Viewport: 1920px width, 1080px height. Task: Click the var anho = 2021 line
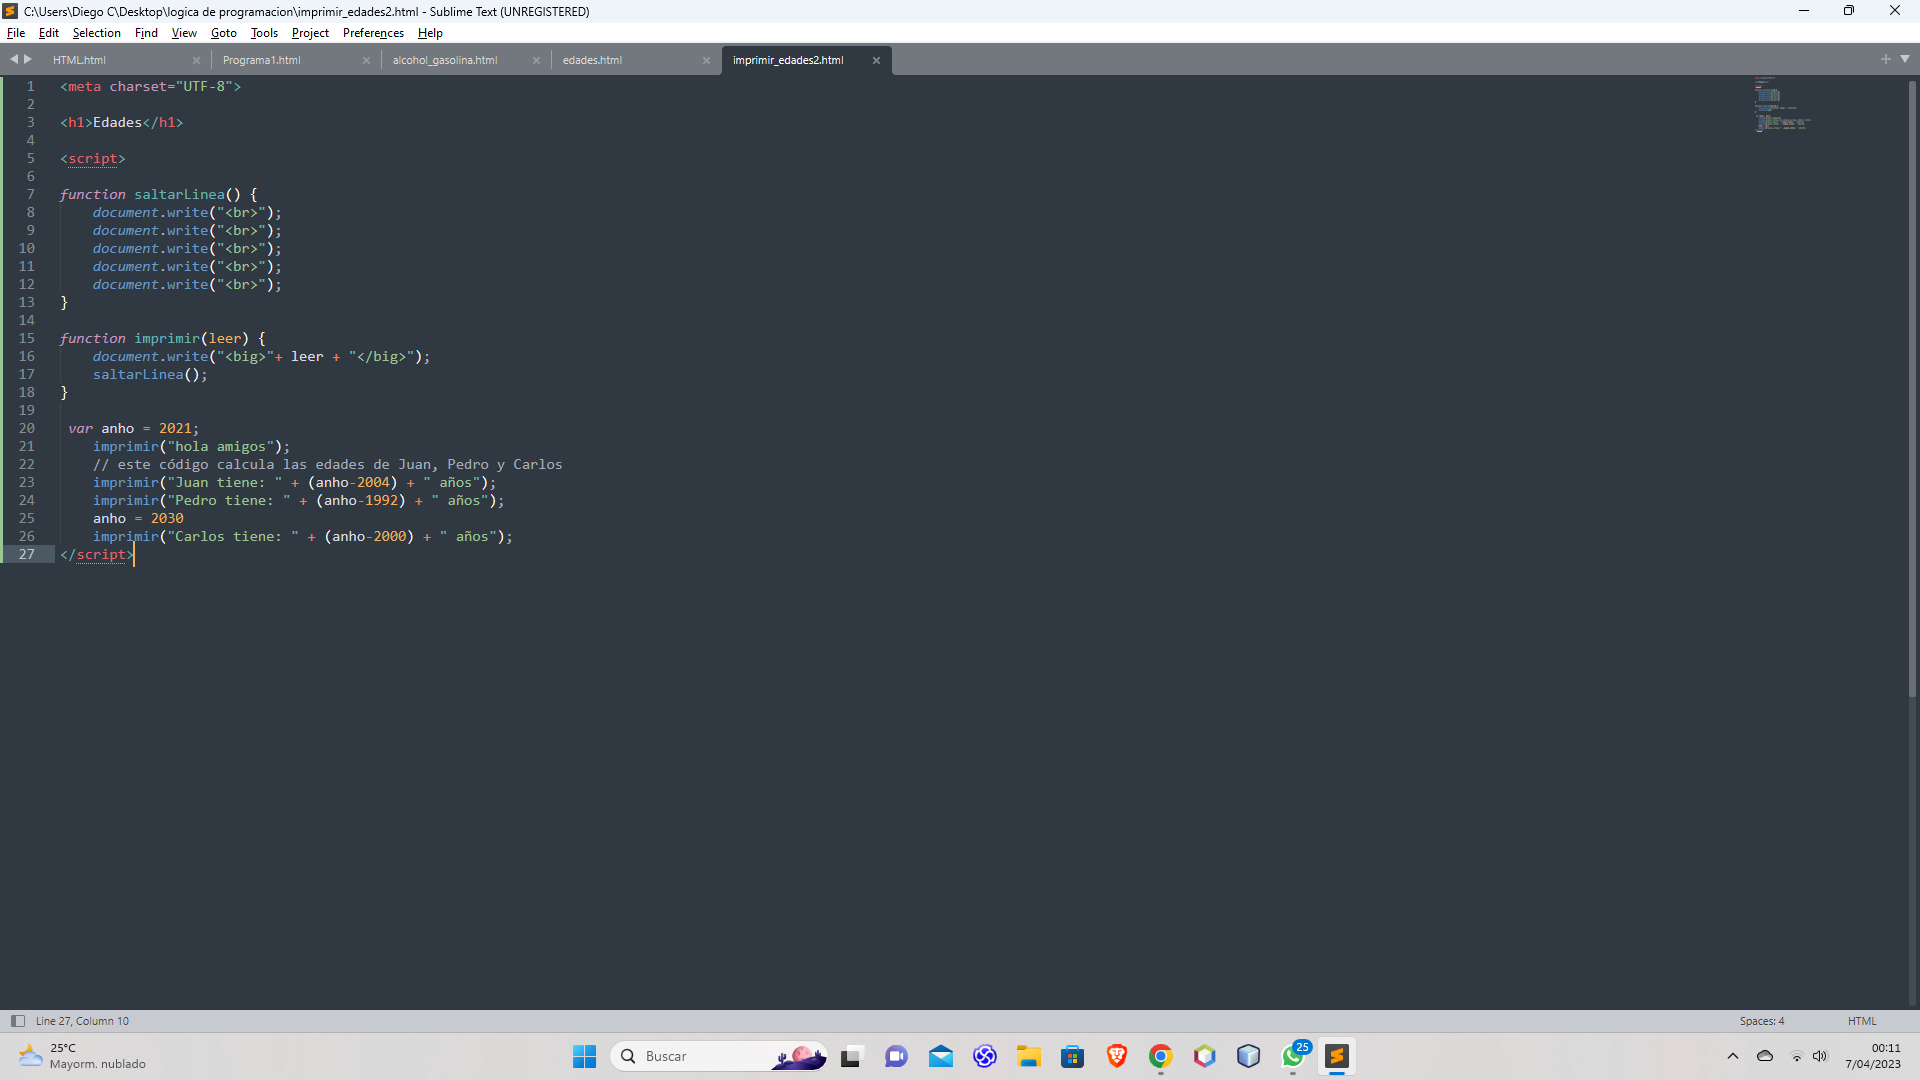coord(133,428)
